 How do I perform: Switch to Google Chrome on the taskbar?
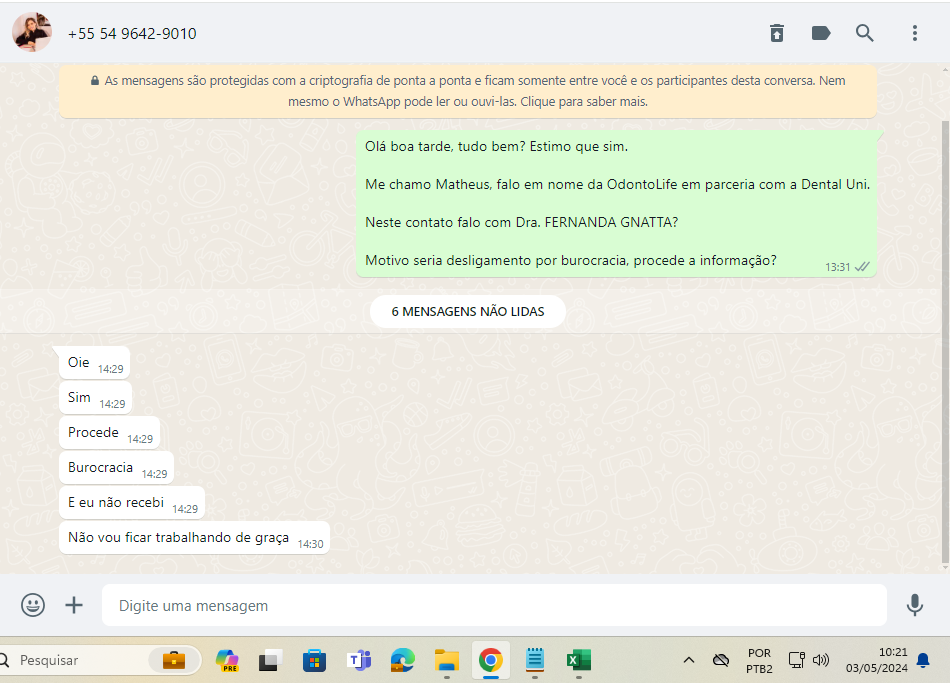click(x=491, y=660)
